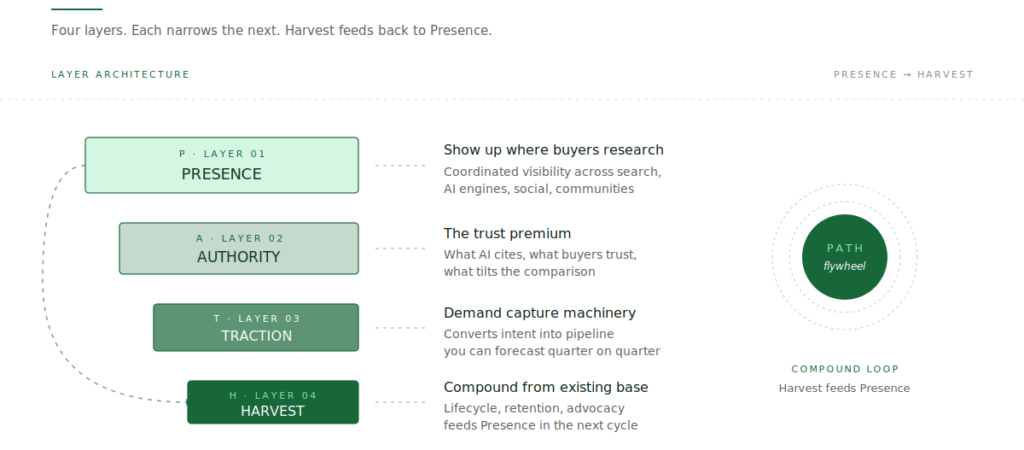The width and height of the screenshot is (1024, 450).
Task: Click the PRESENCE → HARVEST label
Action: pyautogui.click(x=903, y=74)
